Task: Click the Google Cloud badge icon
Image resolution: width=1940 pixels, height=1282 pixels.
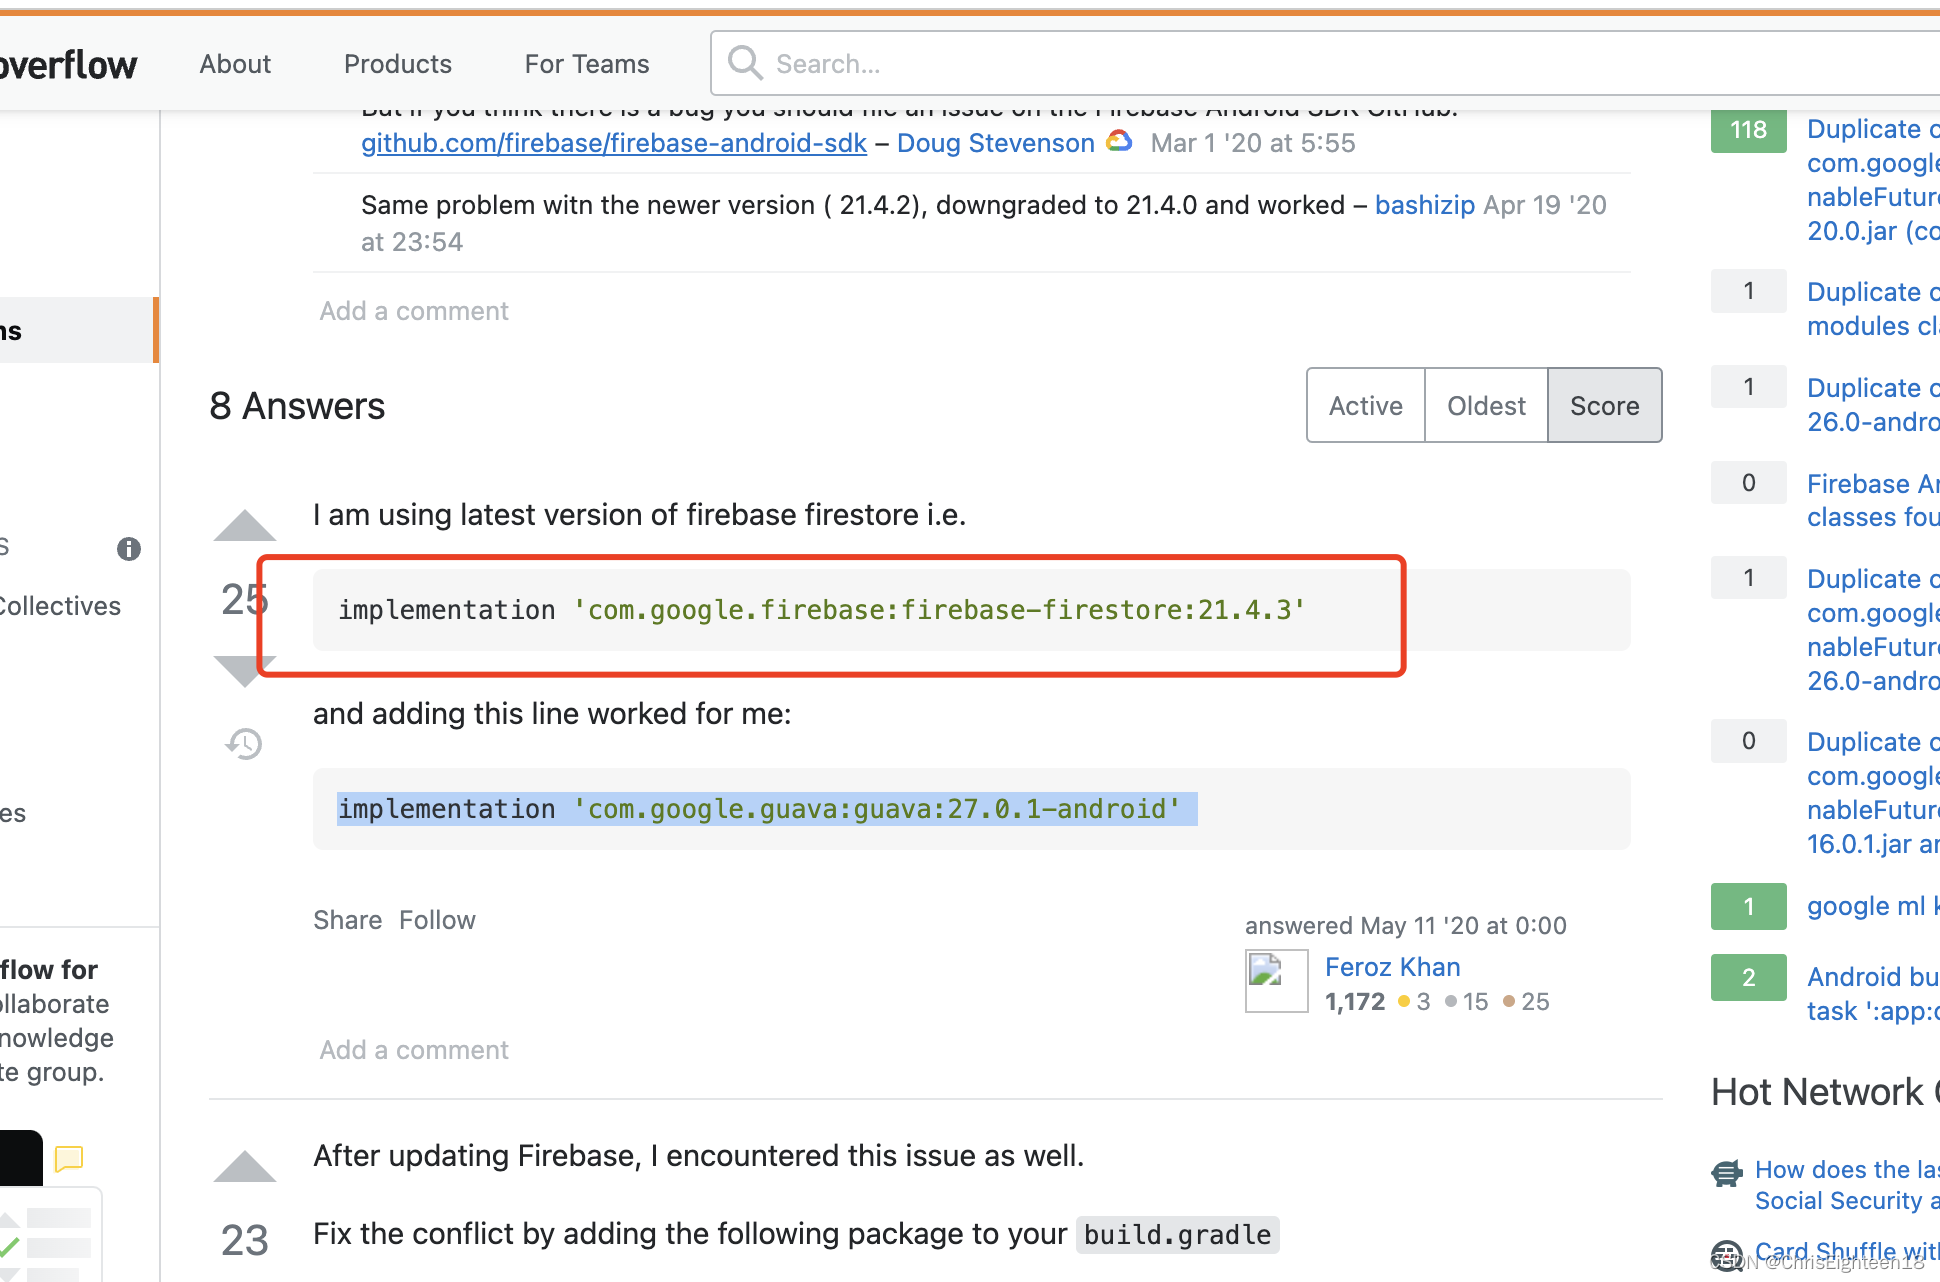Action: tap(1120, 142)
